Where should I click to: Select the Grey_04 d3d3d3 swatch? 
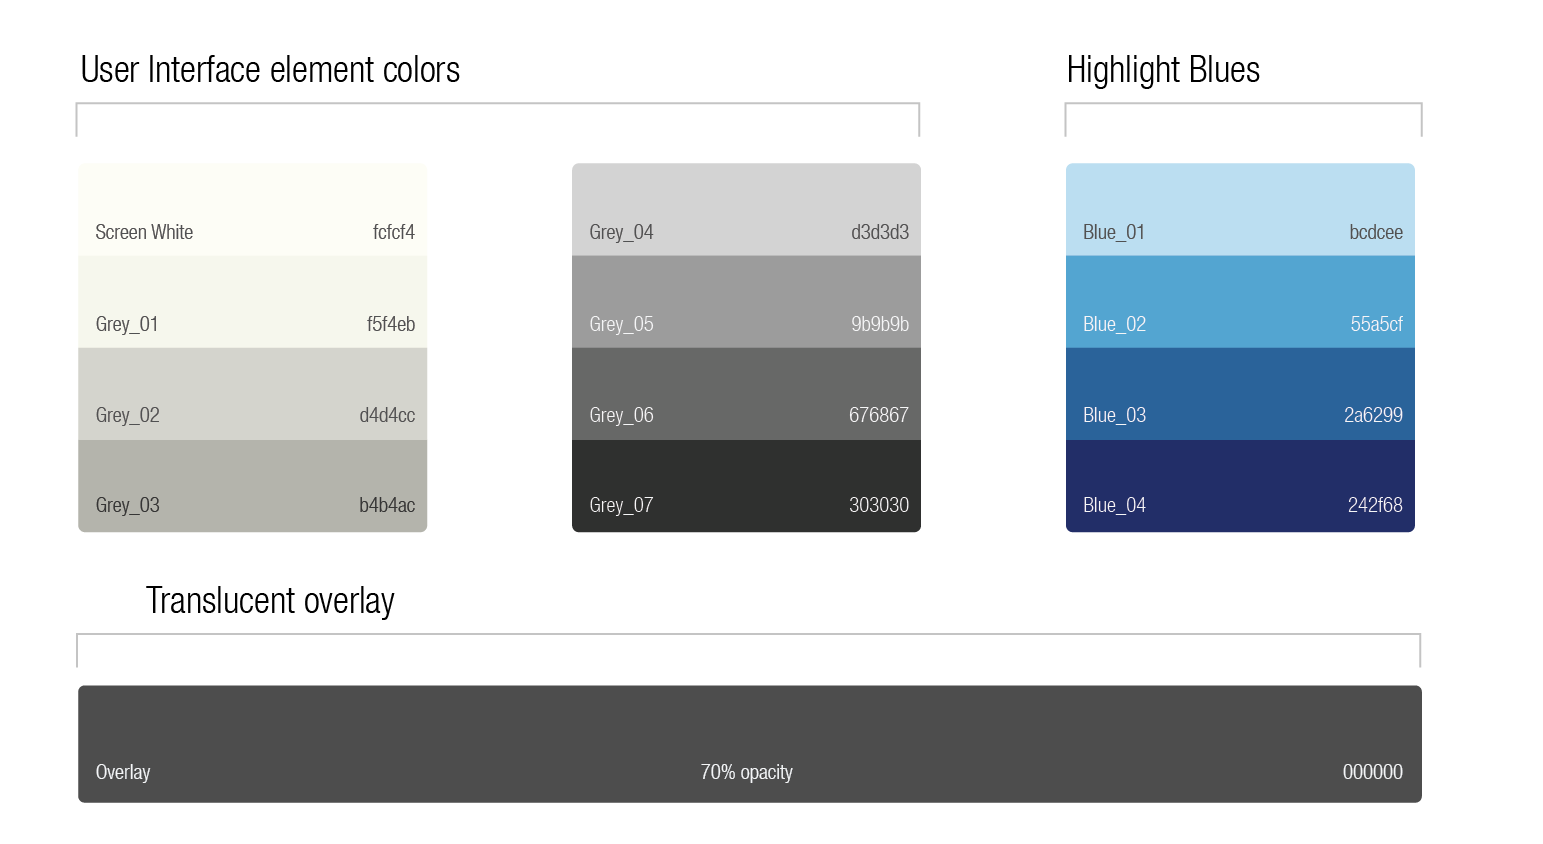746,208
